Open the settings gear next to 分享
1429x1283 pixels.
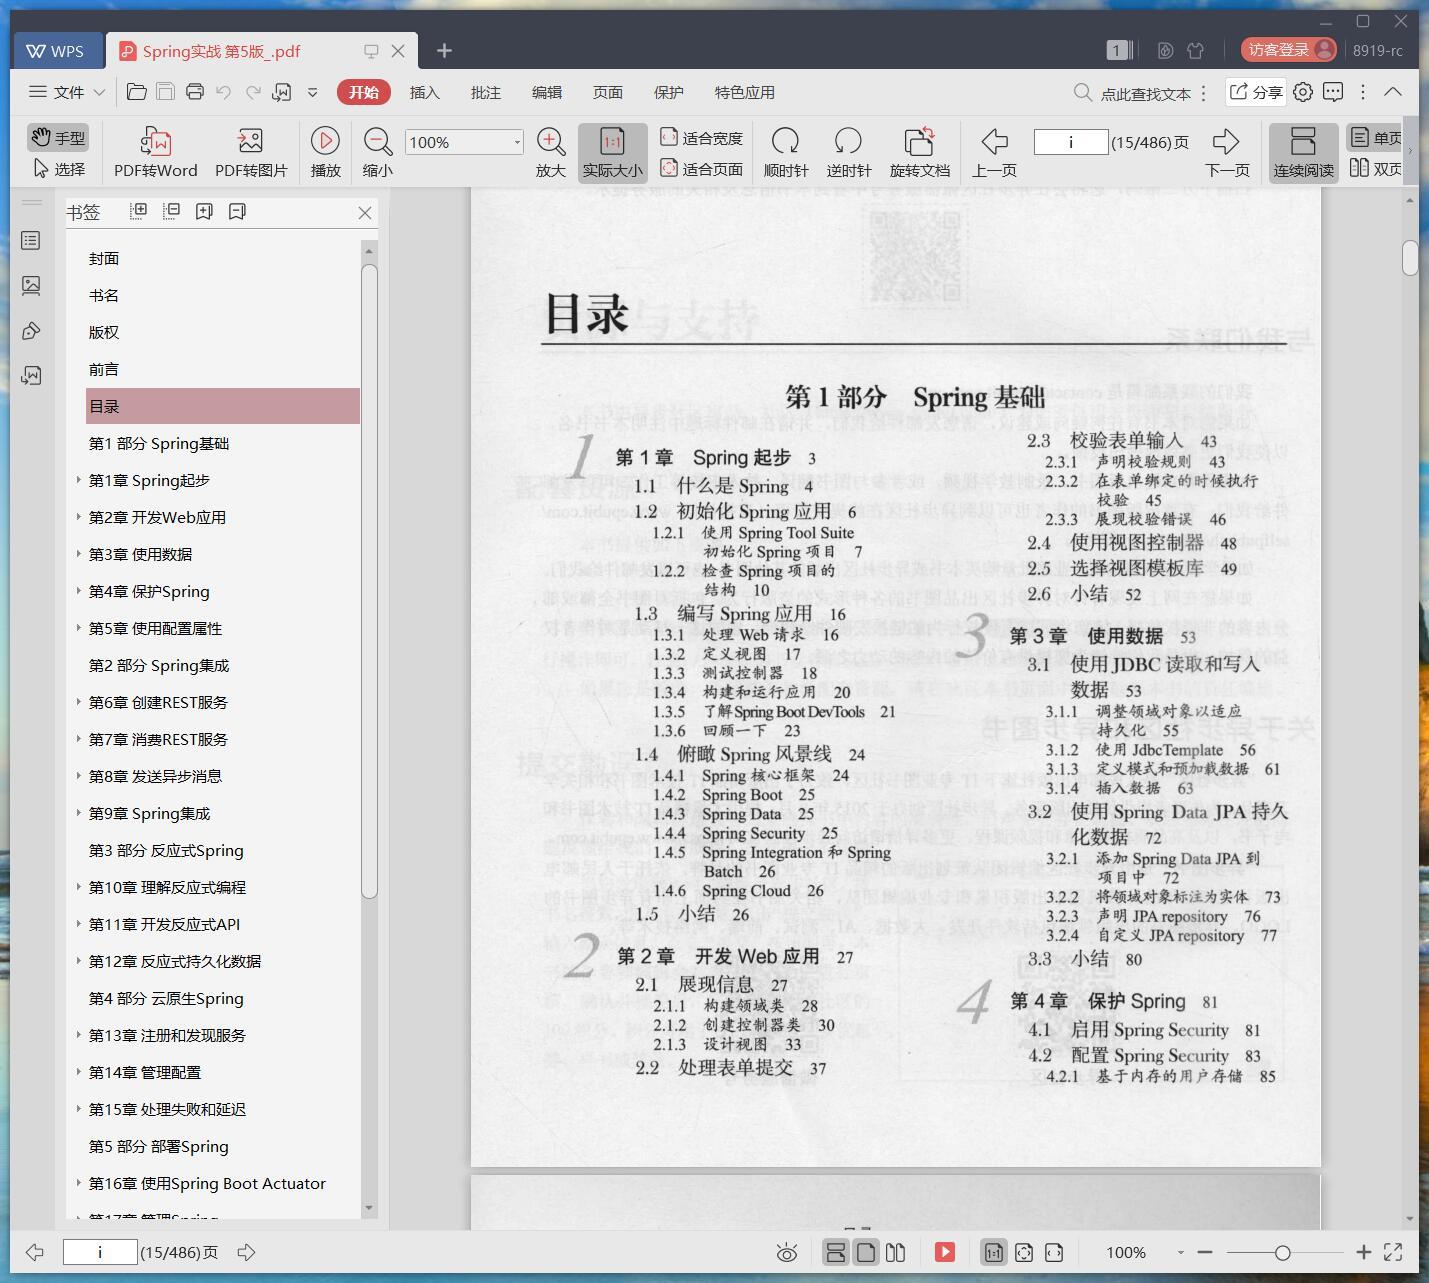point(1303,92)
